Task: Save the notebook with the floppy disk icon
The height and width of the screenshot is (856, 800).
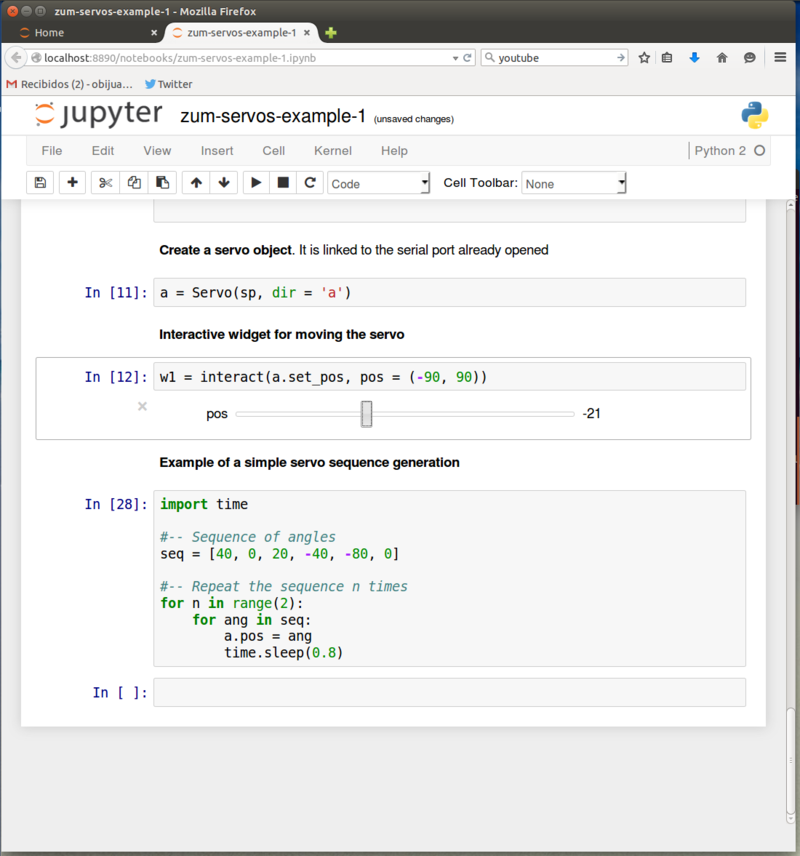Action: 40,183
